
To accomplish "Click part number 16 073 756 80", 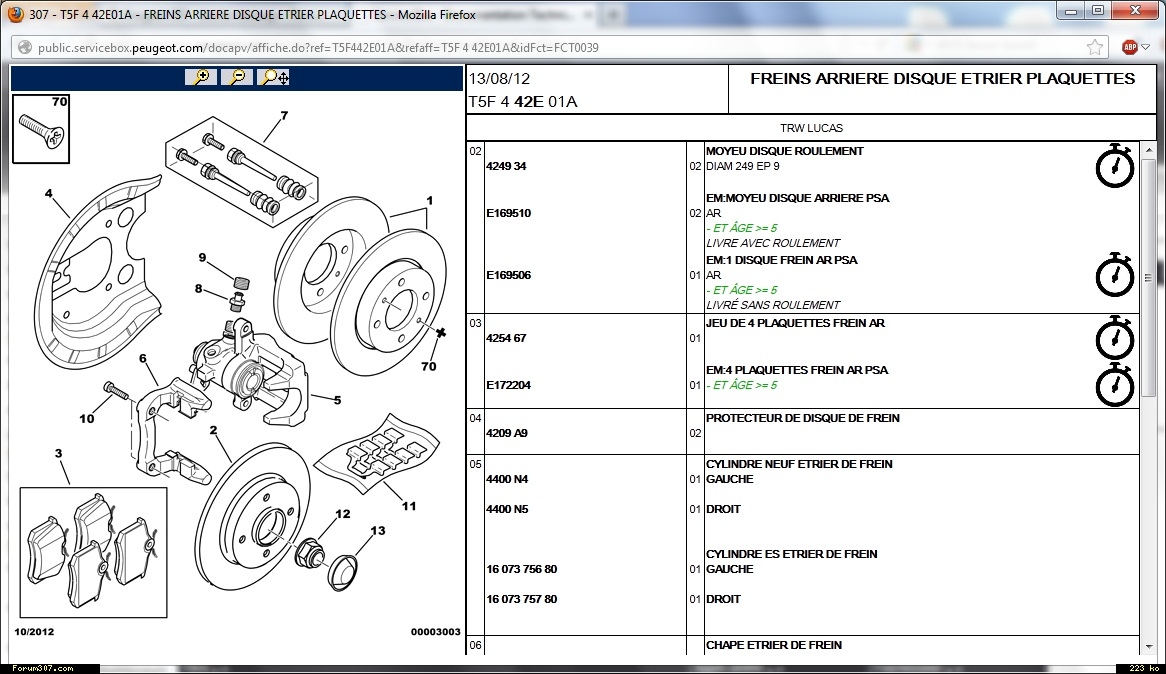I will point(521,570).
